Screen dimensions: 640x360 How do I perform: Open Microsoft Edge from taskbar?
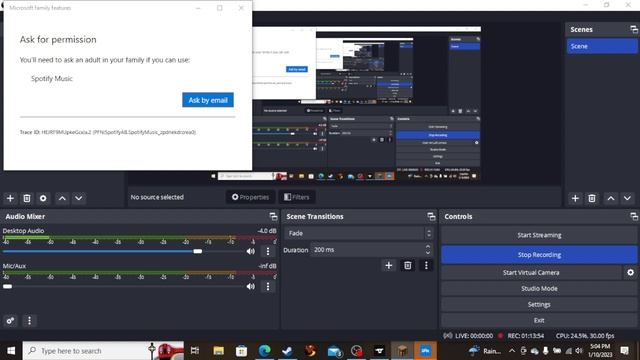[x=264, y=351]
